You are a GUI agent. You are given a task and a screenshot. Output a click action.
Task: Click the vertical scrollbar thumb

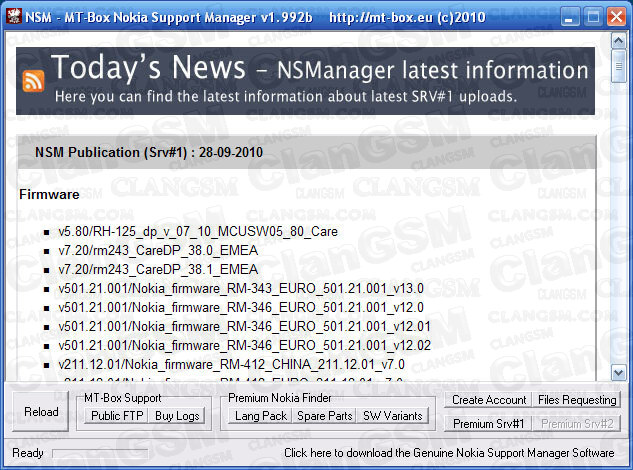point(618,66)
